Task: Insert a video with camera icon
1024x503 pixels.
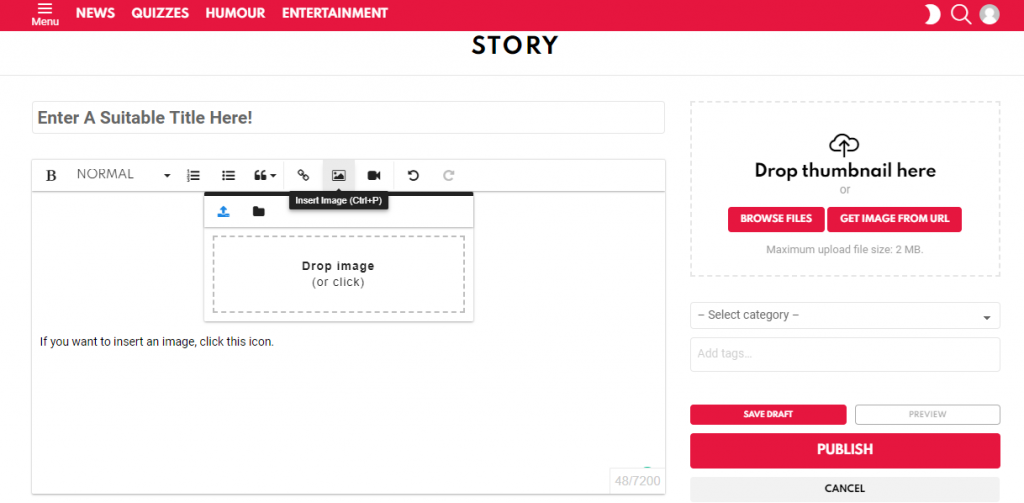Action: click(x=374, y=175)
